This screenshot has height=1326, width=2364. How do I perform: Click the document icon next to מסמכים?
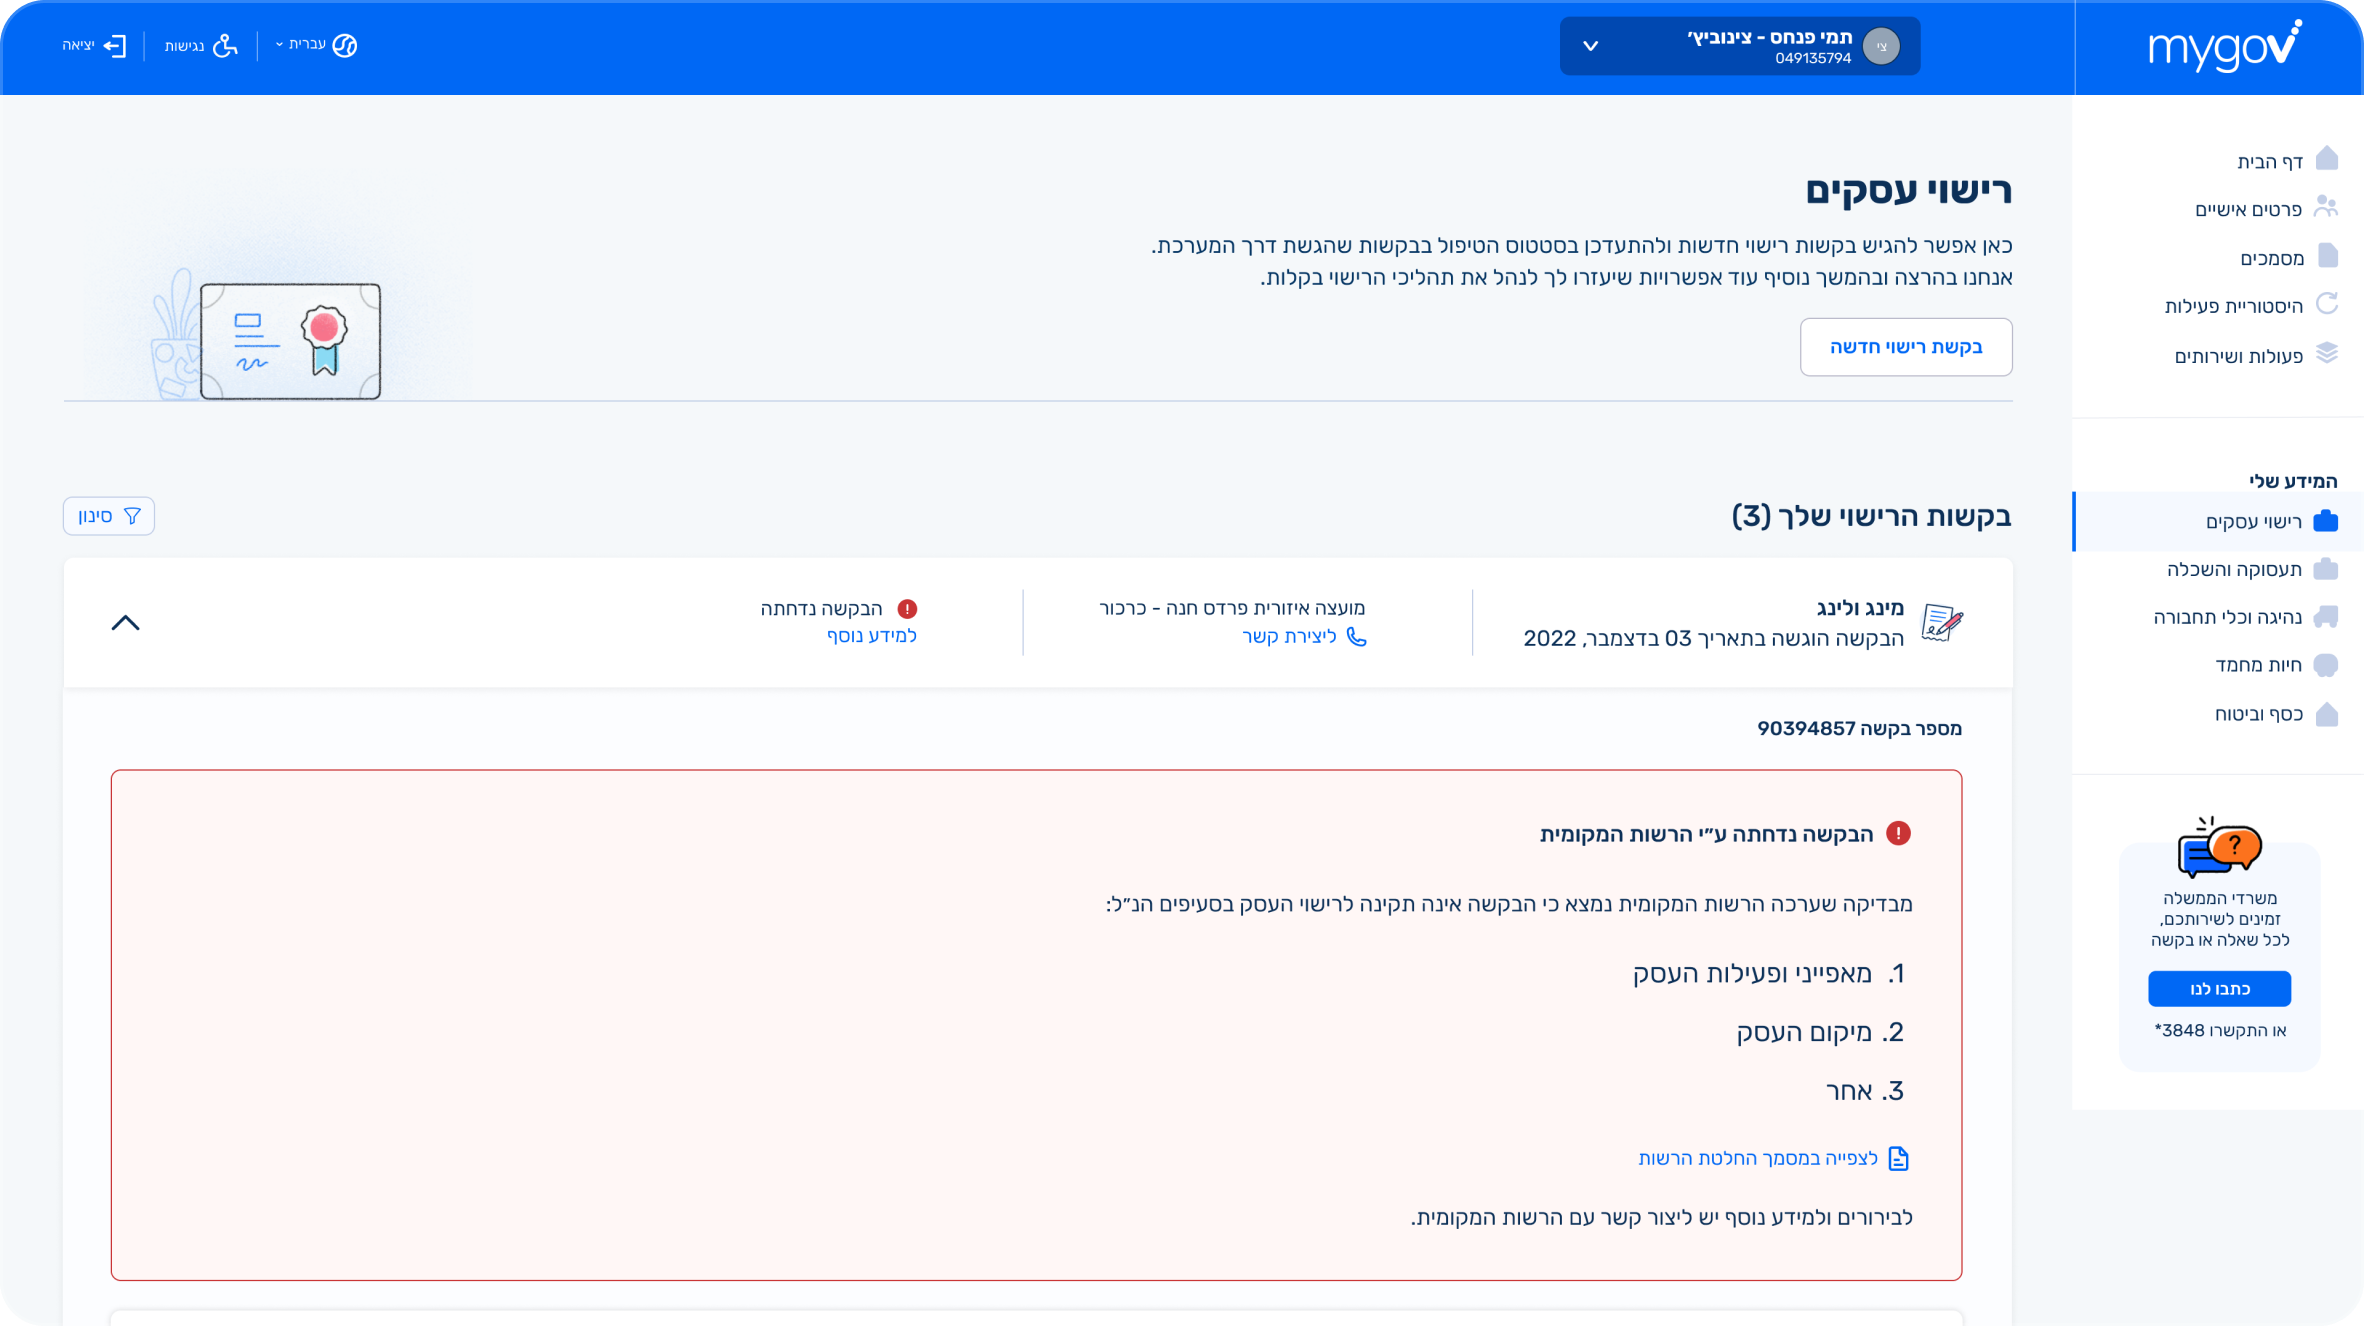[2328, 256]
